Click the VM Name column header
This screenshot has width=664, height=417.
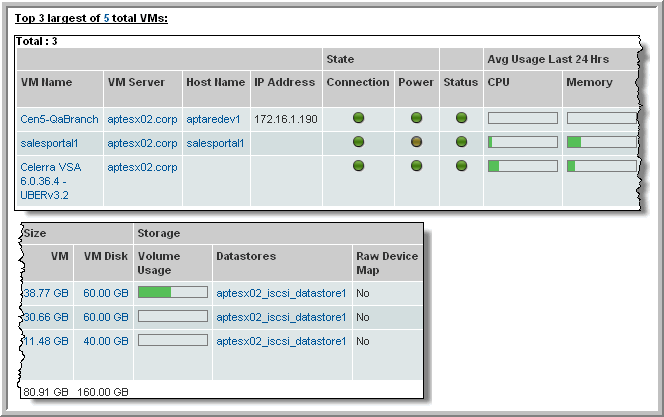click(x=47, y=82)
